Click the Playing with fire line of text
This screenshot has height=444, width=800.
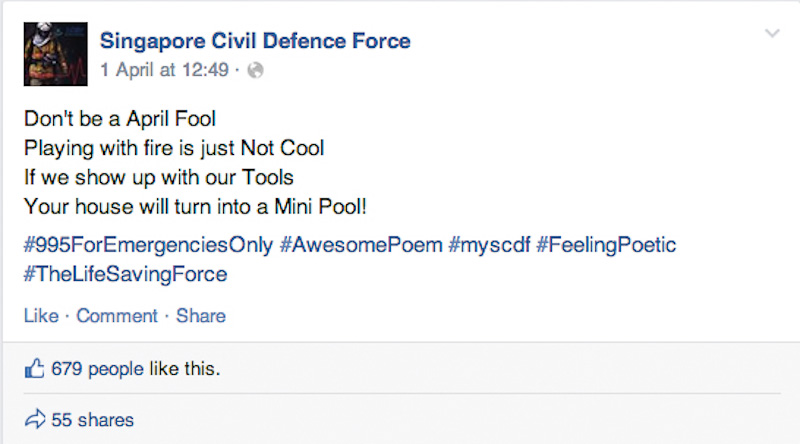pos(174,149)
